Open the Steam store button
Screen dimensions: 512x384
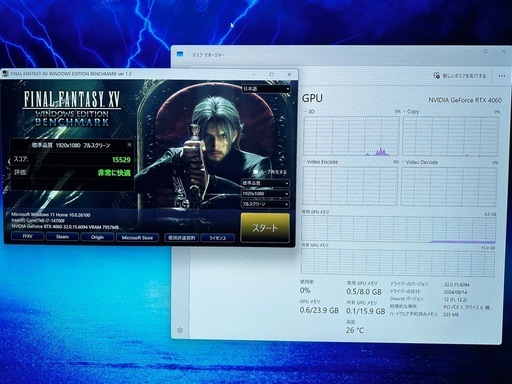click(62, 237)
